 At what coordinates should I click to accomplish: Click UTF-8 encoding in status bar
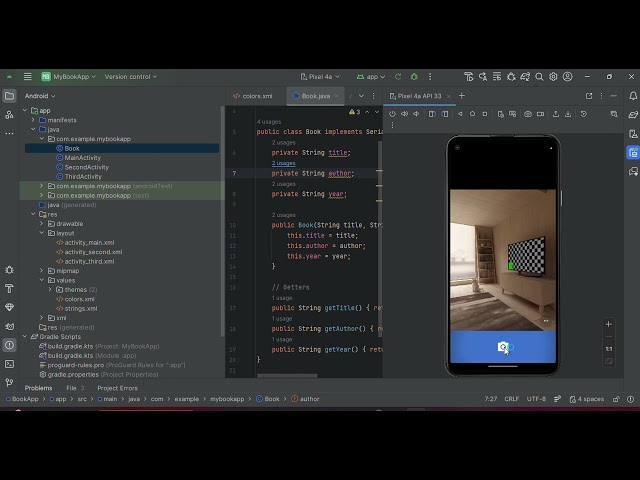click(536, 399)
